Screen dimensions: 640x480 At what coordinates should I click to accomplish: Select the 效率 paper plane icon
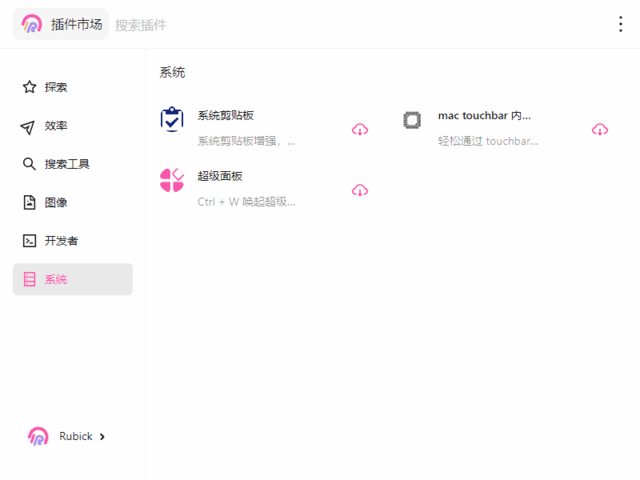click(29, 126)
